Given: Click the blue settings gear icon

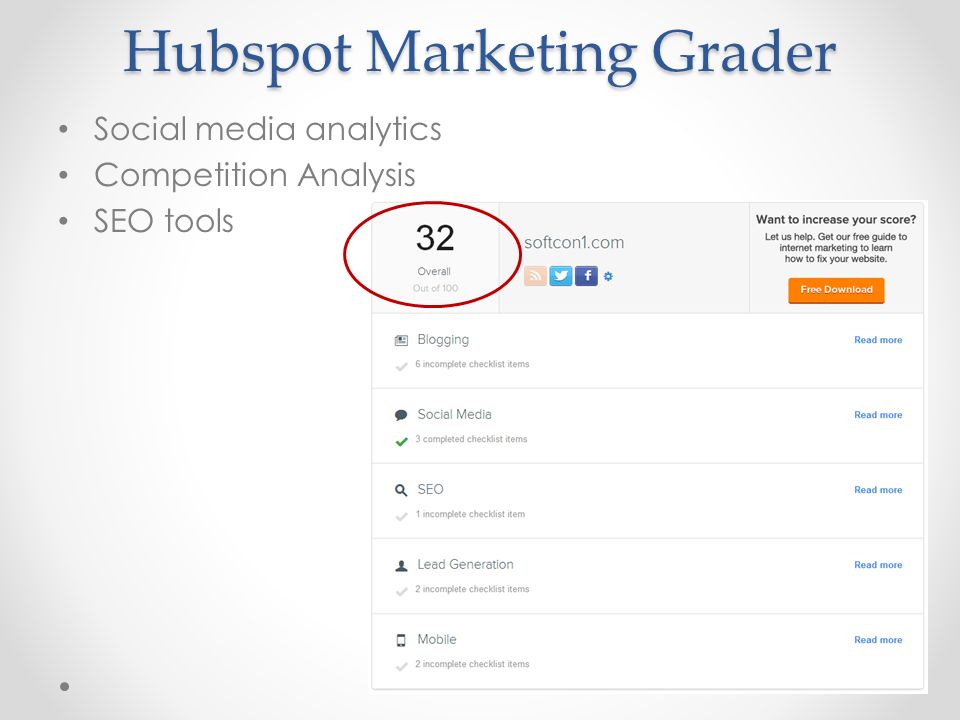Looking at the screenshot, I should [x=608, y=276].
